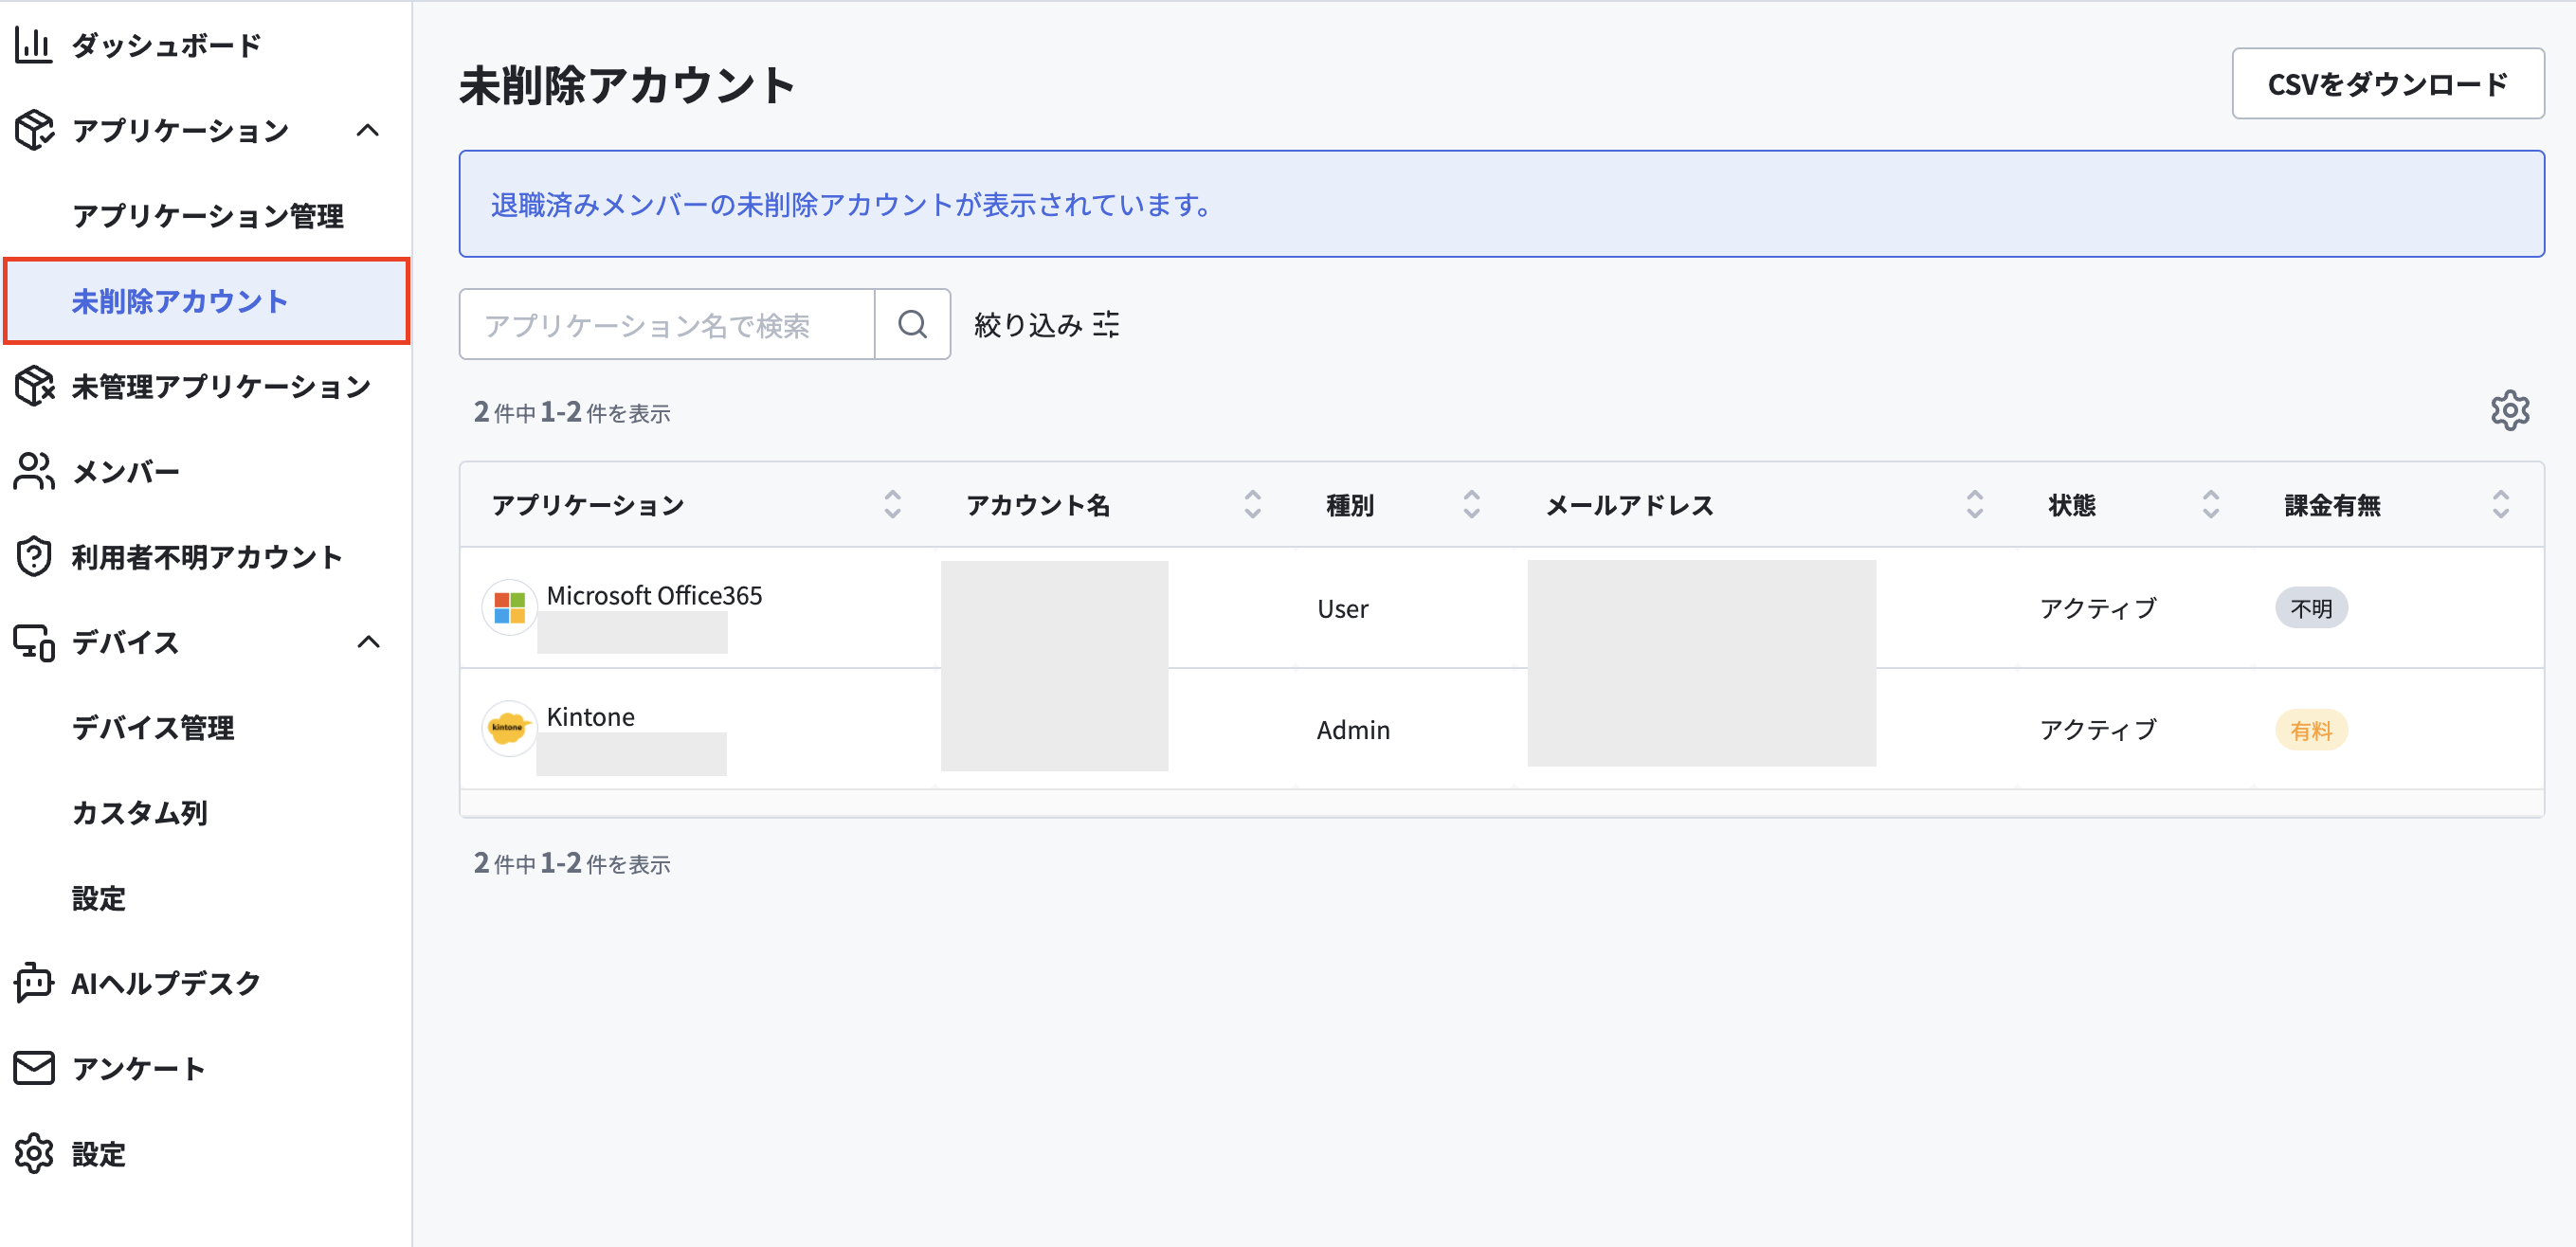Click the search magnifier button

[x=912, y=324]
